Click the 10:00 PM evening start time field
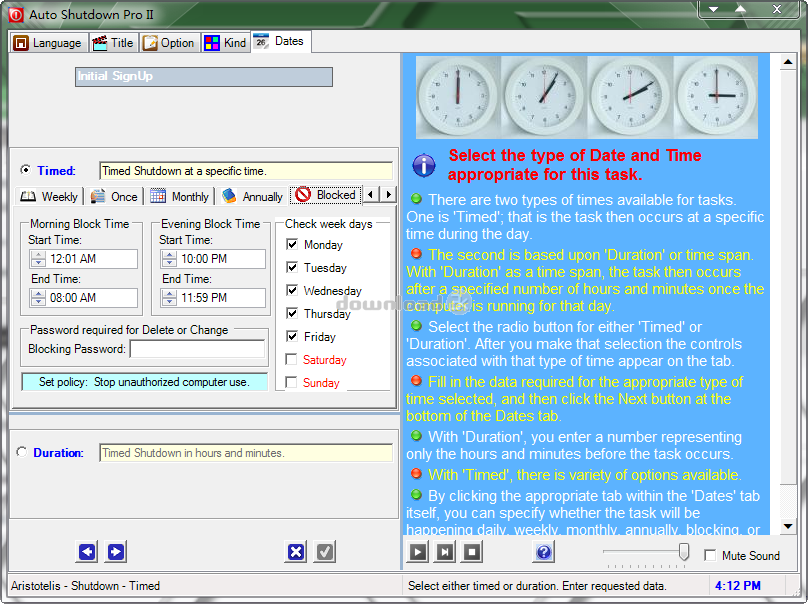Screen dimensions: 808x604 [213, 259]
